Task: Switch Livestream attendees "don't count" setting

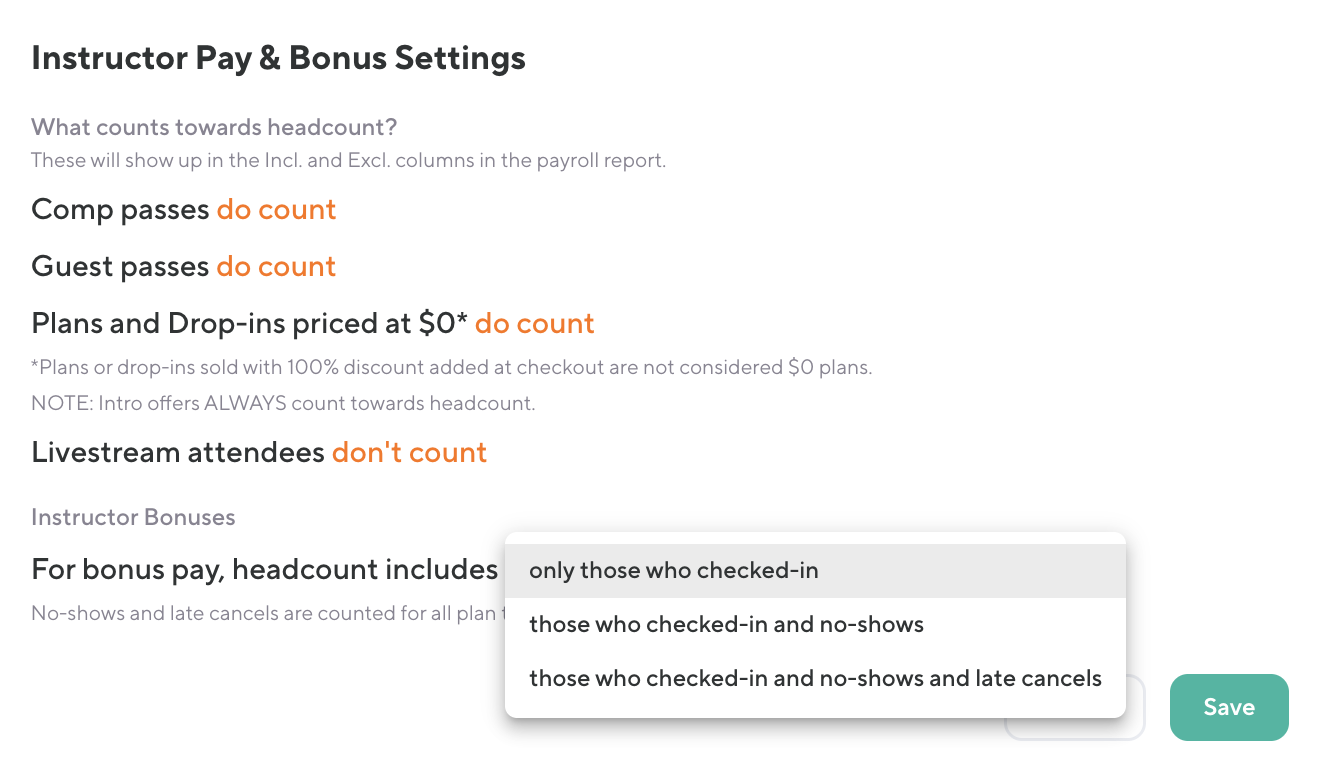Action: coord(409,453)
